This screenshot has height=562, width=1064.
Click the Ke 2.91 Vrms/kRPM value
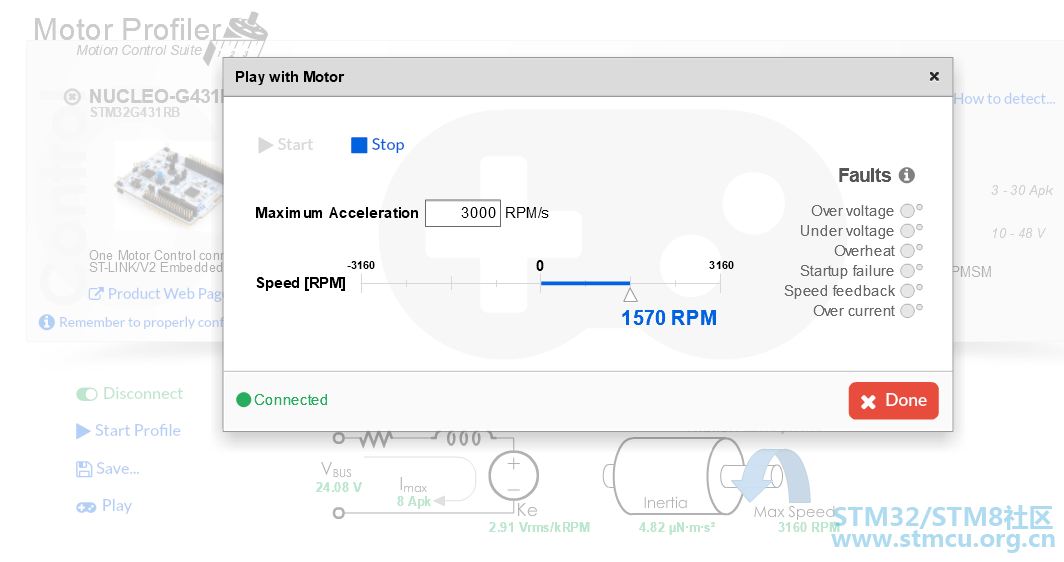click(539, 527)
